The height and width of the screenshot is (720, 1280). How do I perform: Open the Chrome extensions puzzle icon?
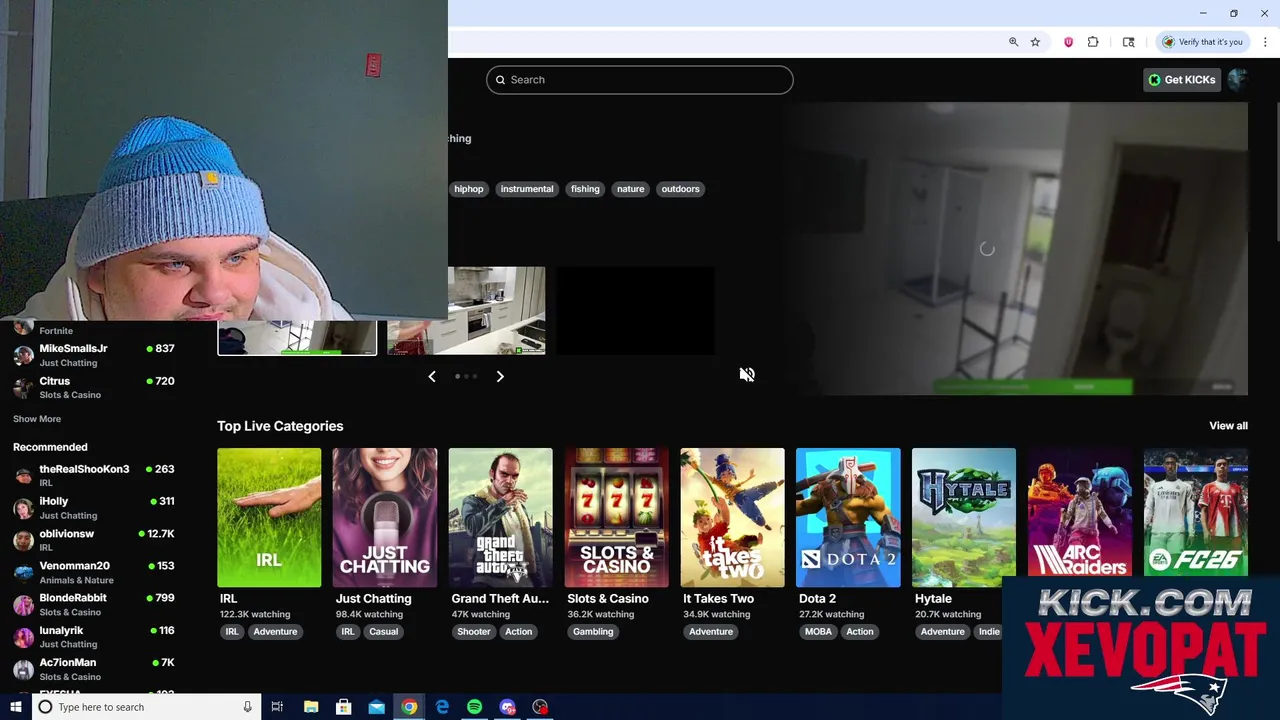tap(1093, 42)
